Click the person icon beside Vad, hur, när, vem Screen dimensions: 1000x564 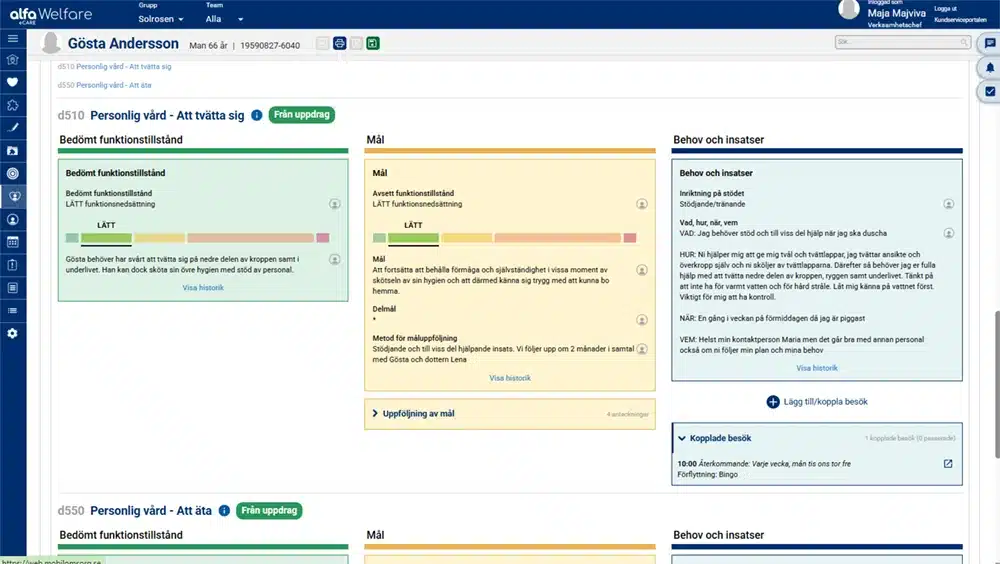(948, 234)
